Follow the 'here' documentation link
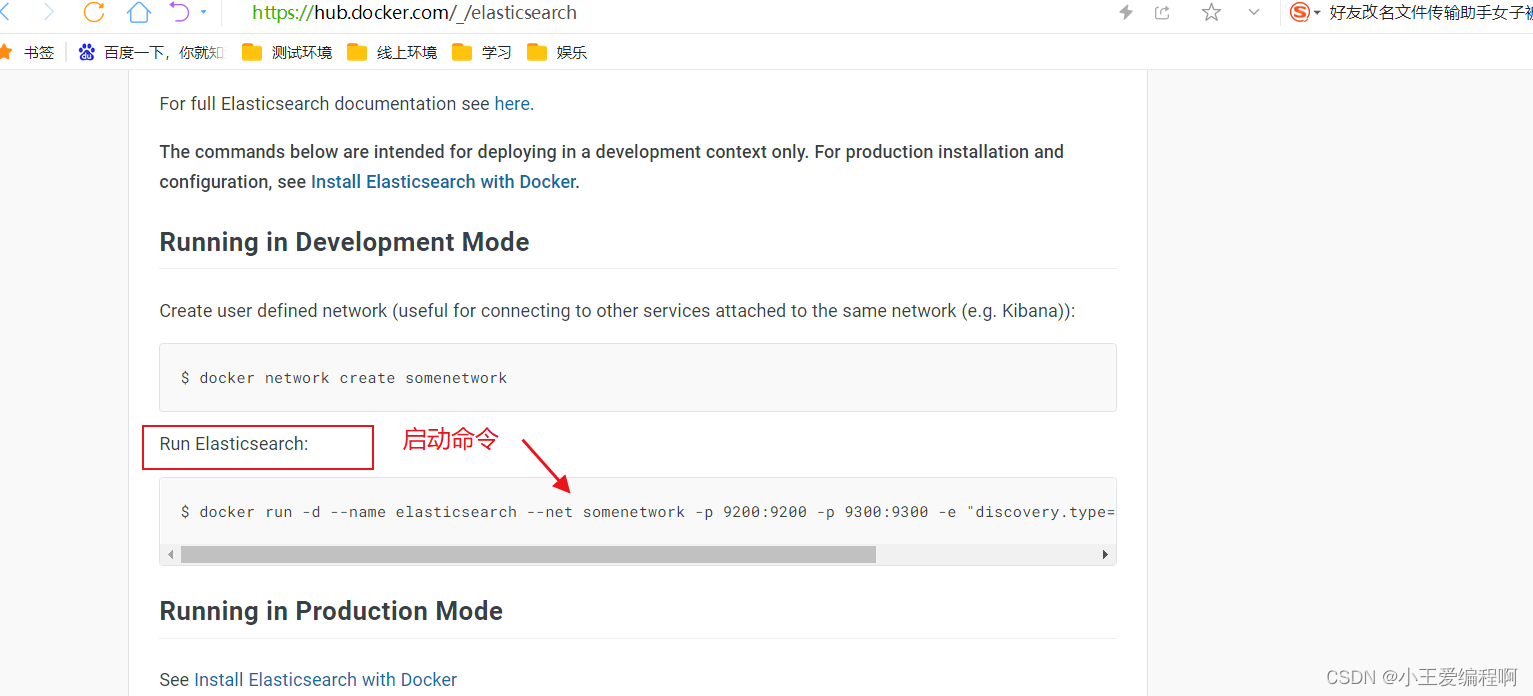The width and height of the screenshot is (1533, 696). coord(512,104)
